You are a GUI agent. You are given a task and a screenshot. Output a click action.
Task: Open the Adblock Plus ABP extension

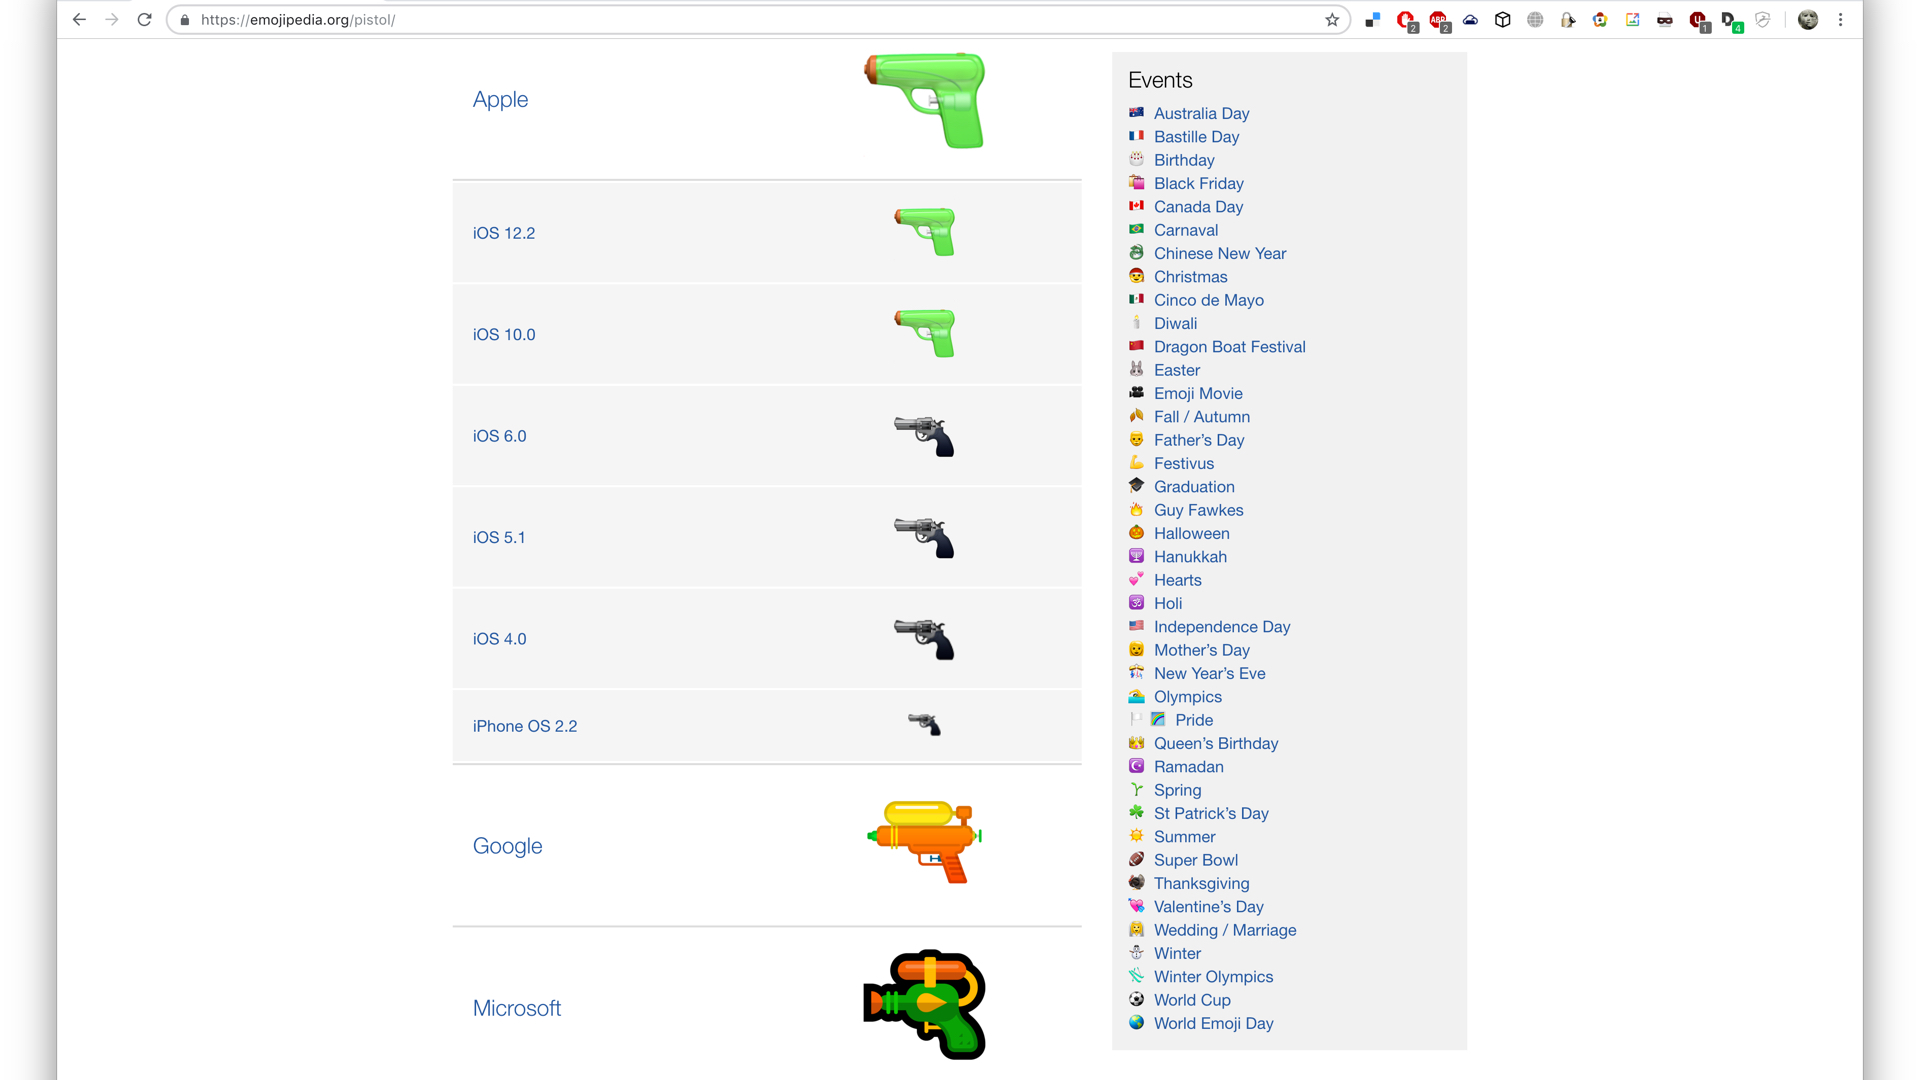pyautogui.click(x=1438, y=19)
